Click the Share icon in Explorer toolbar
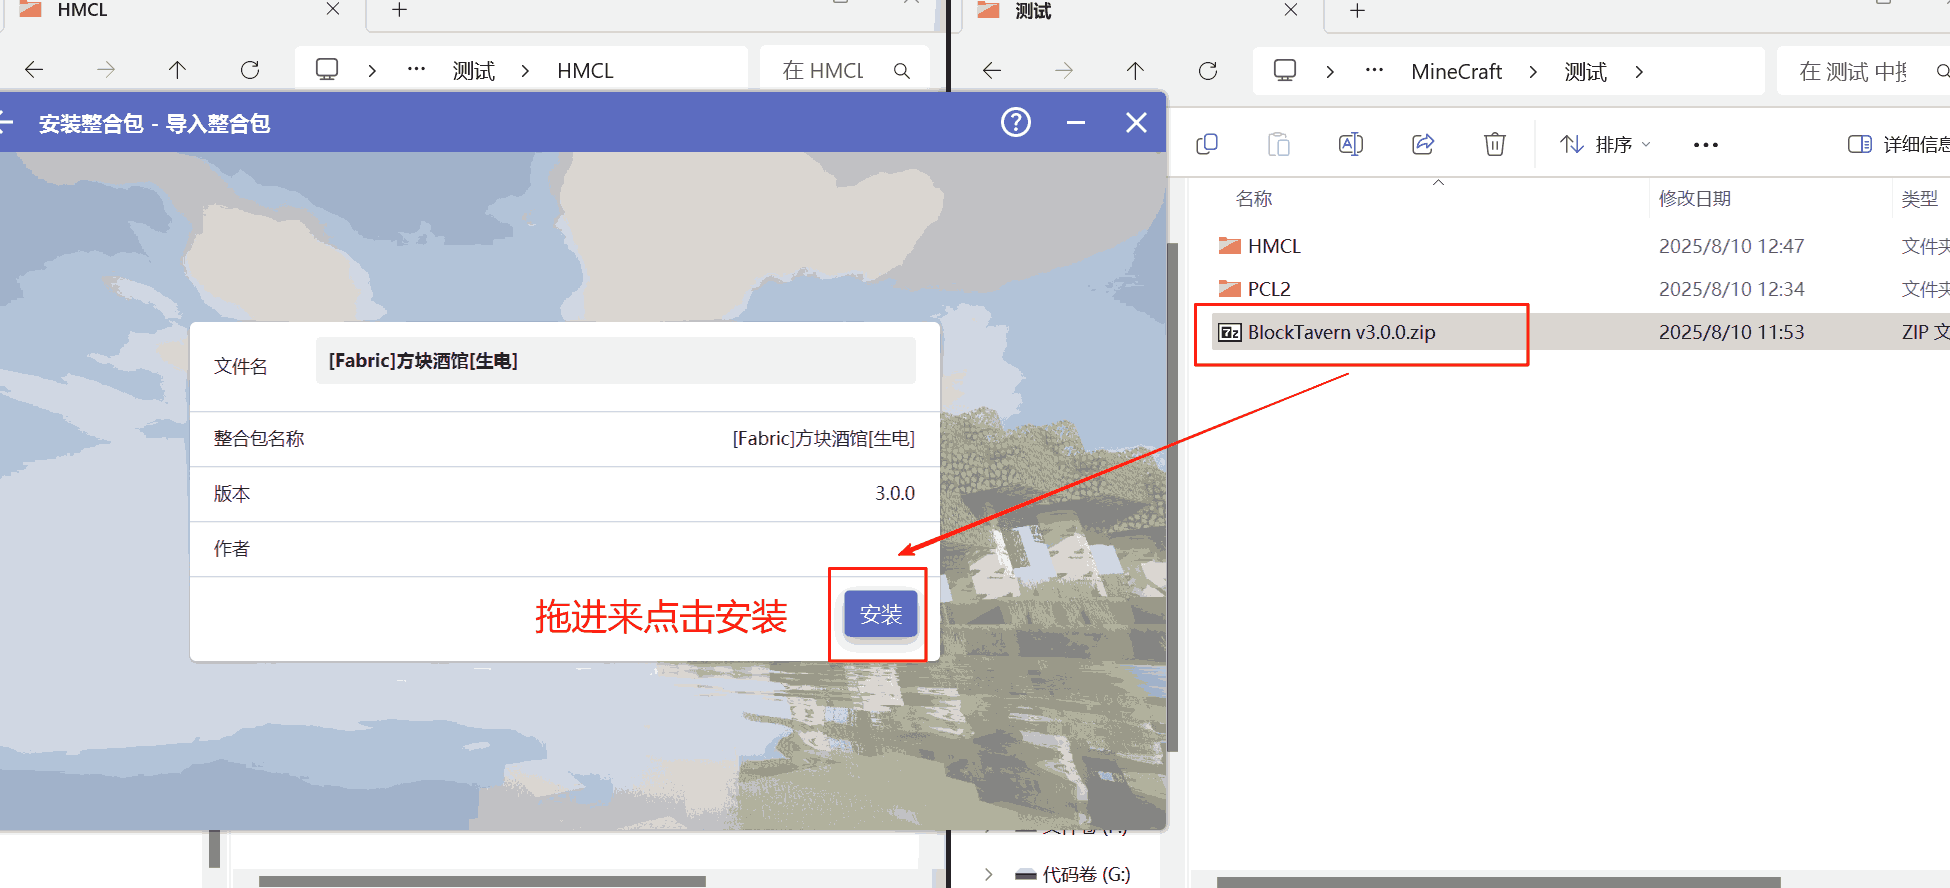This screenshot has height=888, width=1950. pyautogui.click(x=1423, y=145)
